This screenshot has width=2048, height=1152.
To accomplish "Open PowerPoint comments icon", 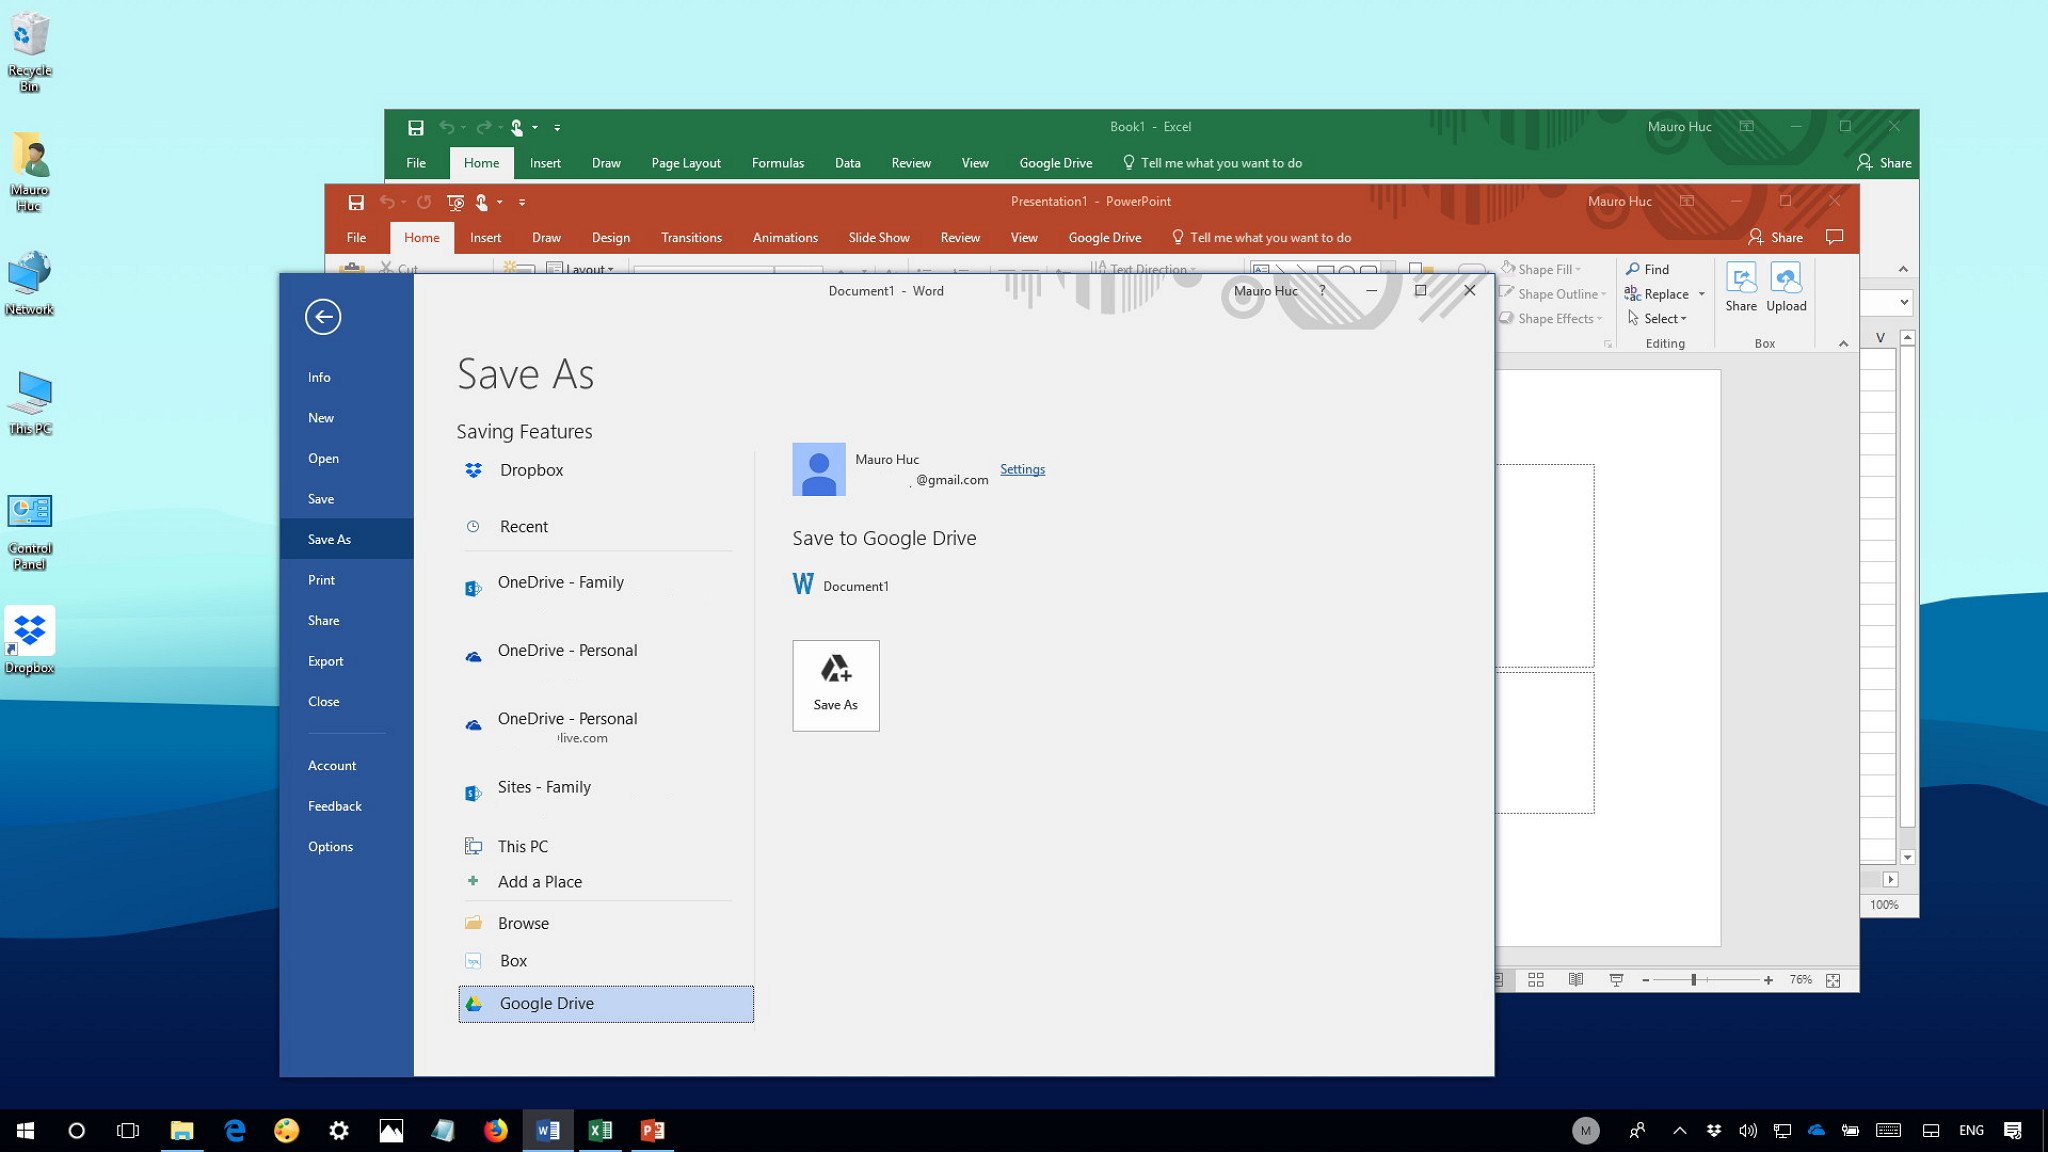I will point(1834,237).
